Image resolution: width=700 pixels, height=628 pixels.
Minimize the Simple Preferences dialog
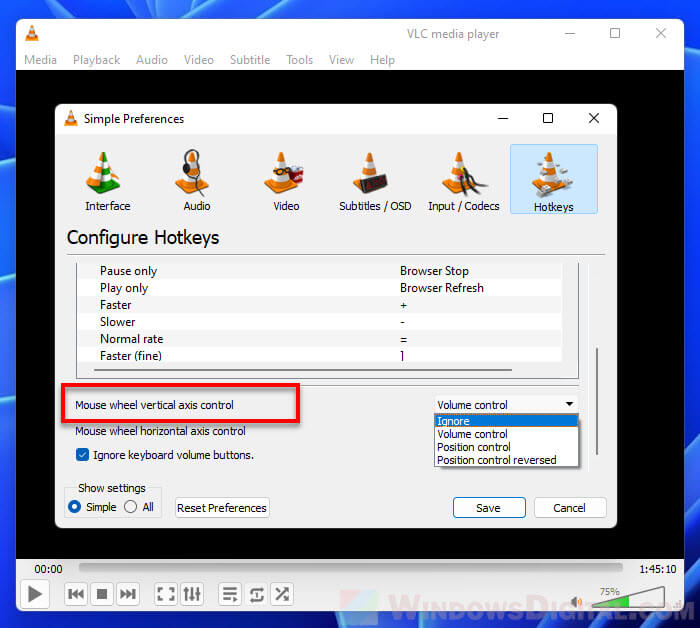tap(503, 118)
